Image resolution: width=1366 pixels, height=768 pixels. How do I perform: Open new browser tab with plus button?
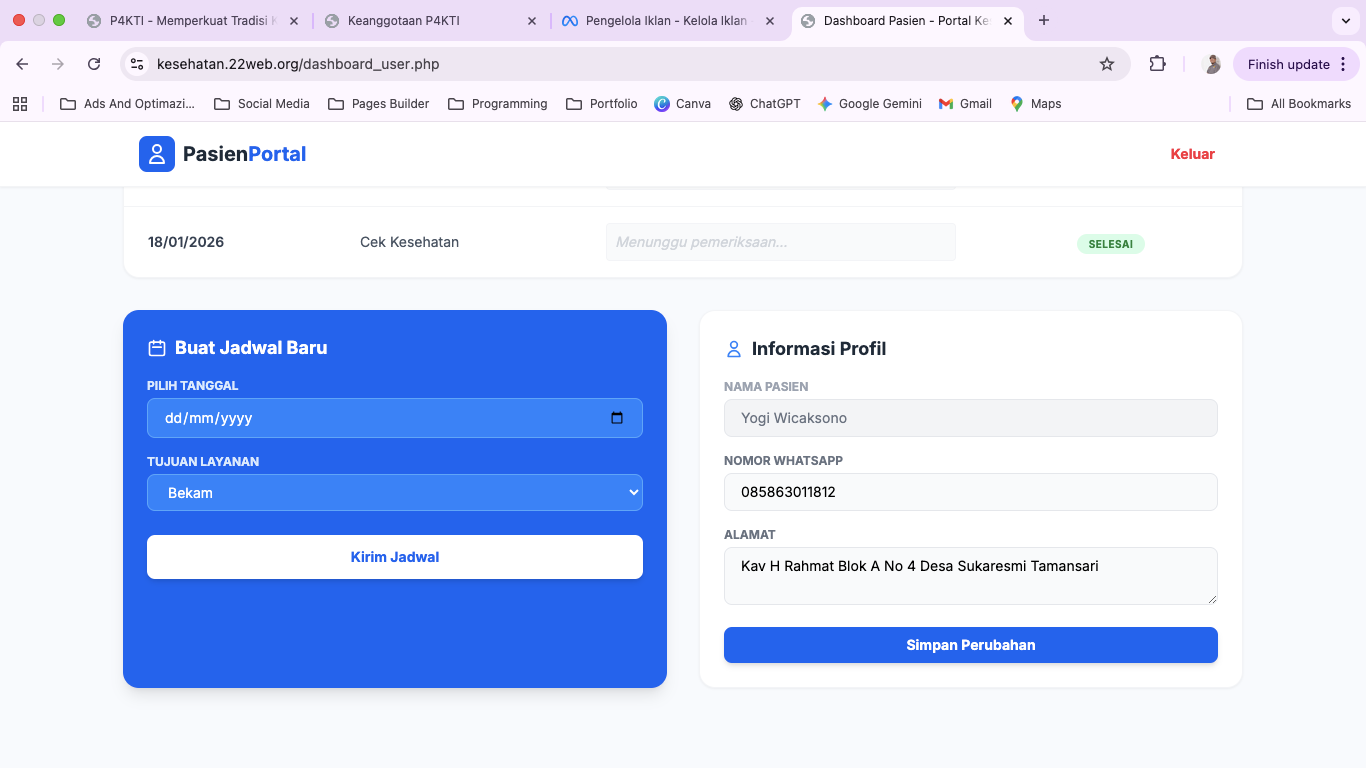[1044, 20]
